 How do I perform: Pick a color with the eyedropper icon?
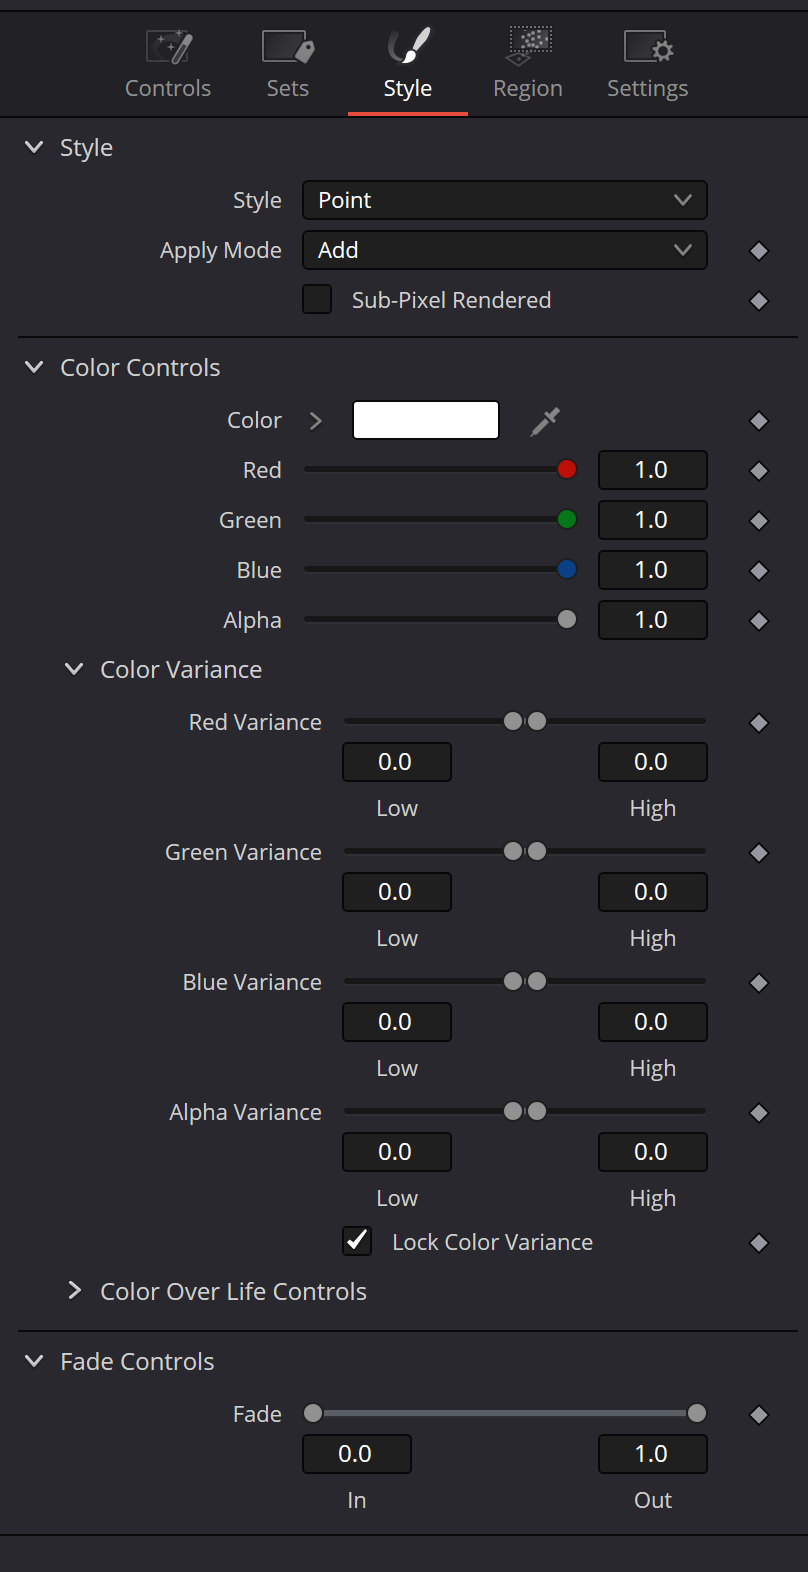pyautogui.click(x=545, y=421)
